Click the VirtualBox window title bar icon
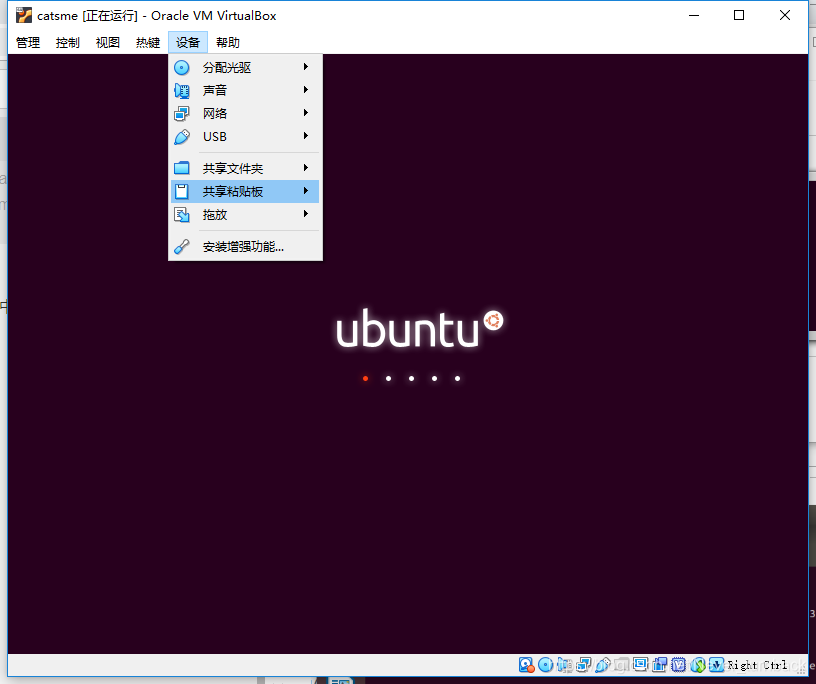The width and height of the screenshot is (816, 684). pyautogui.click(x=23, y=16)
